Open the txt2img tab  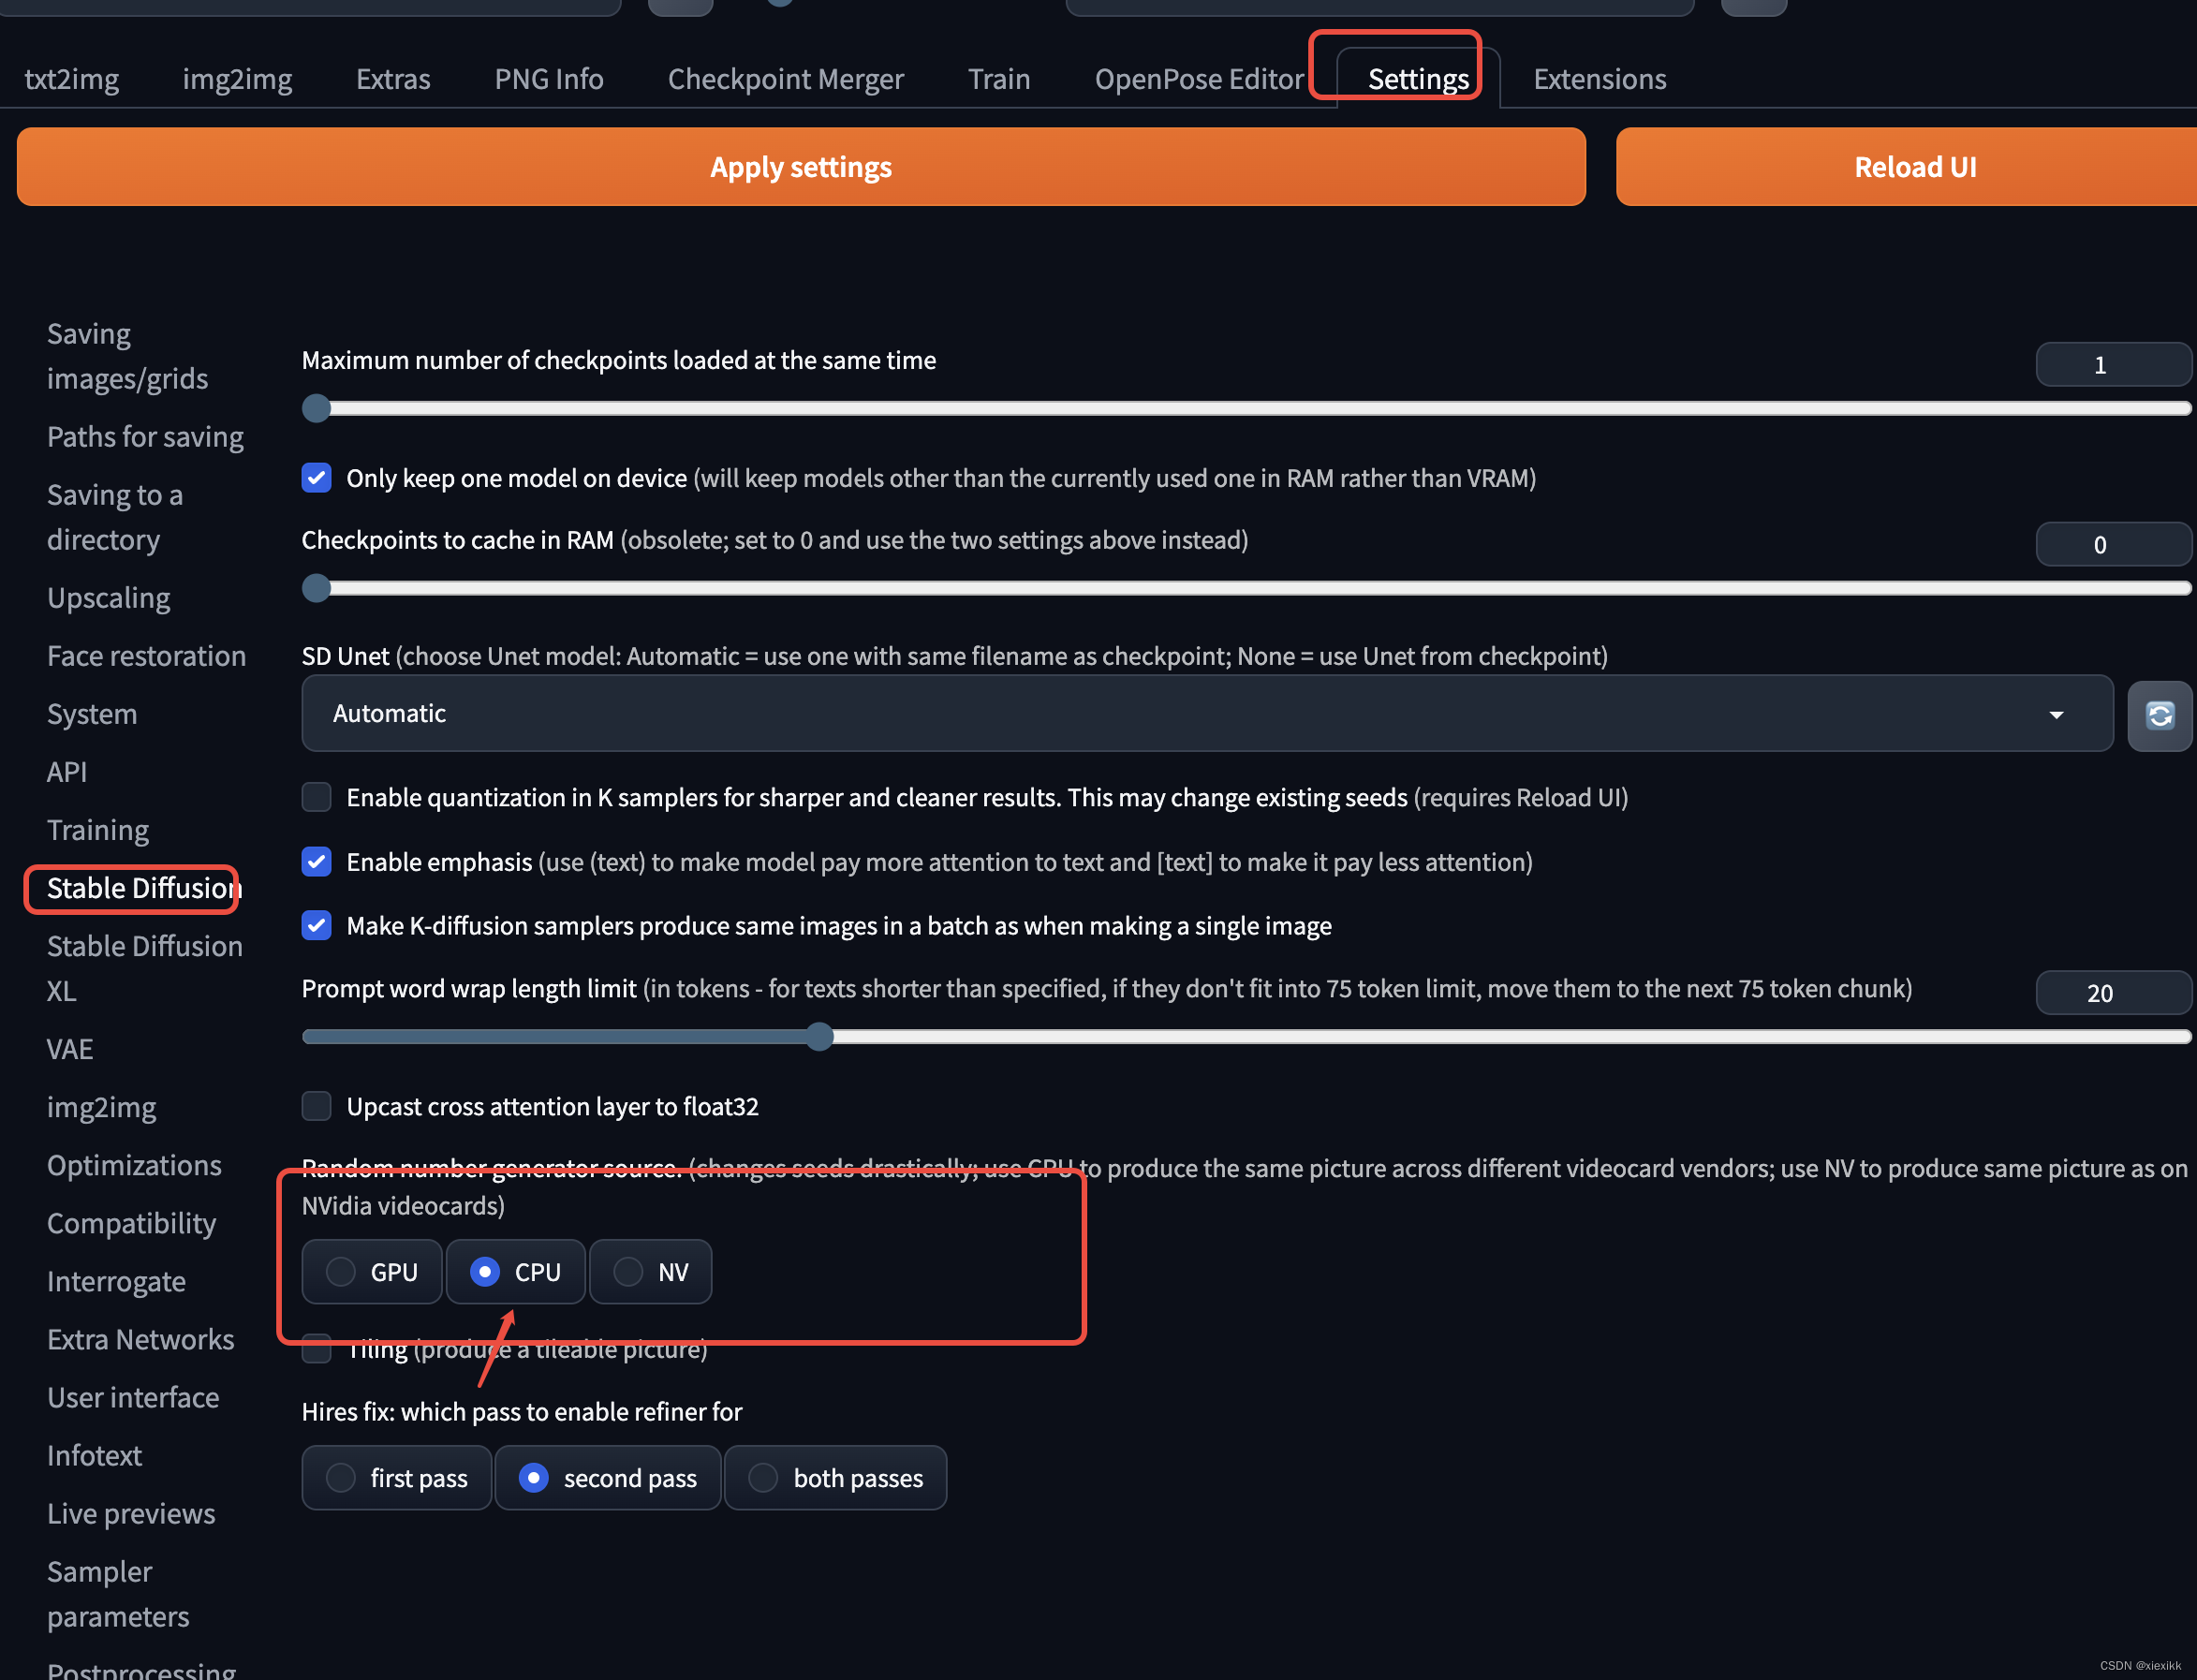tap(72, 79)
